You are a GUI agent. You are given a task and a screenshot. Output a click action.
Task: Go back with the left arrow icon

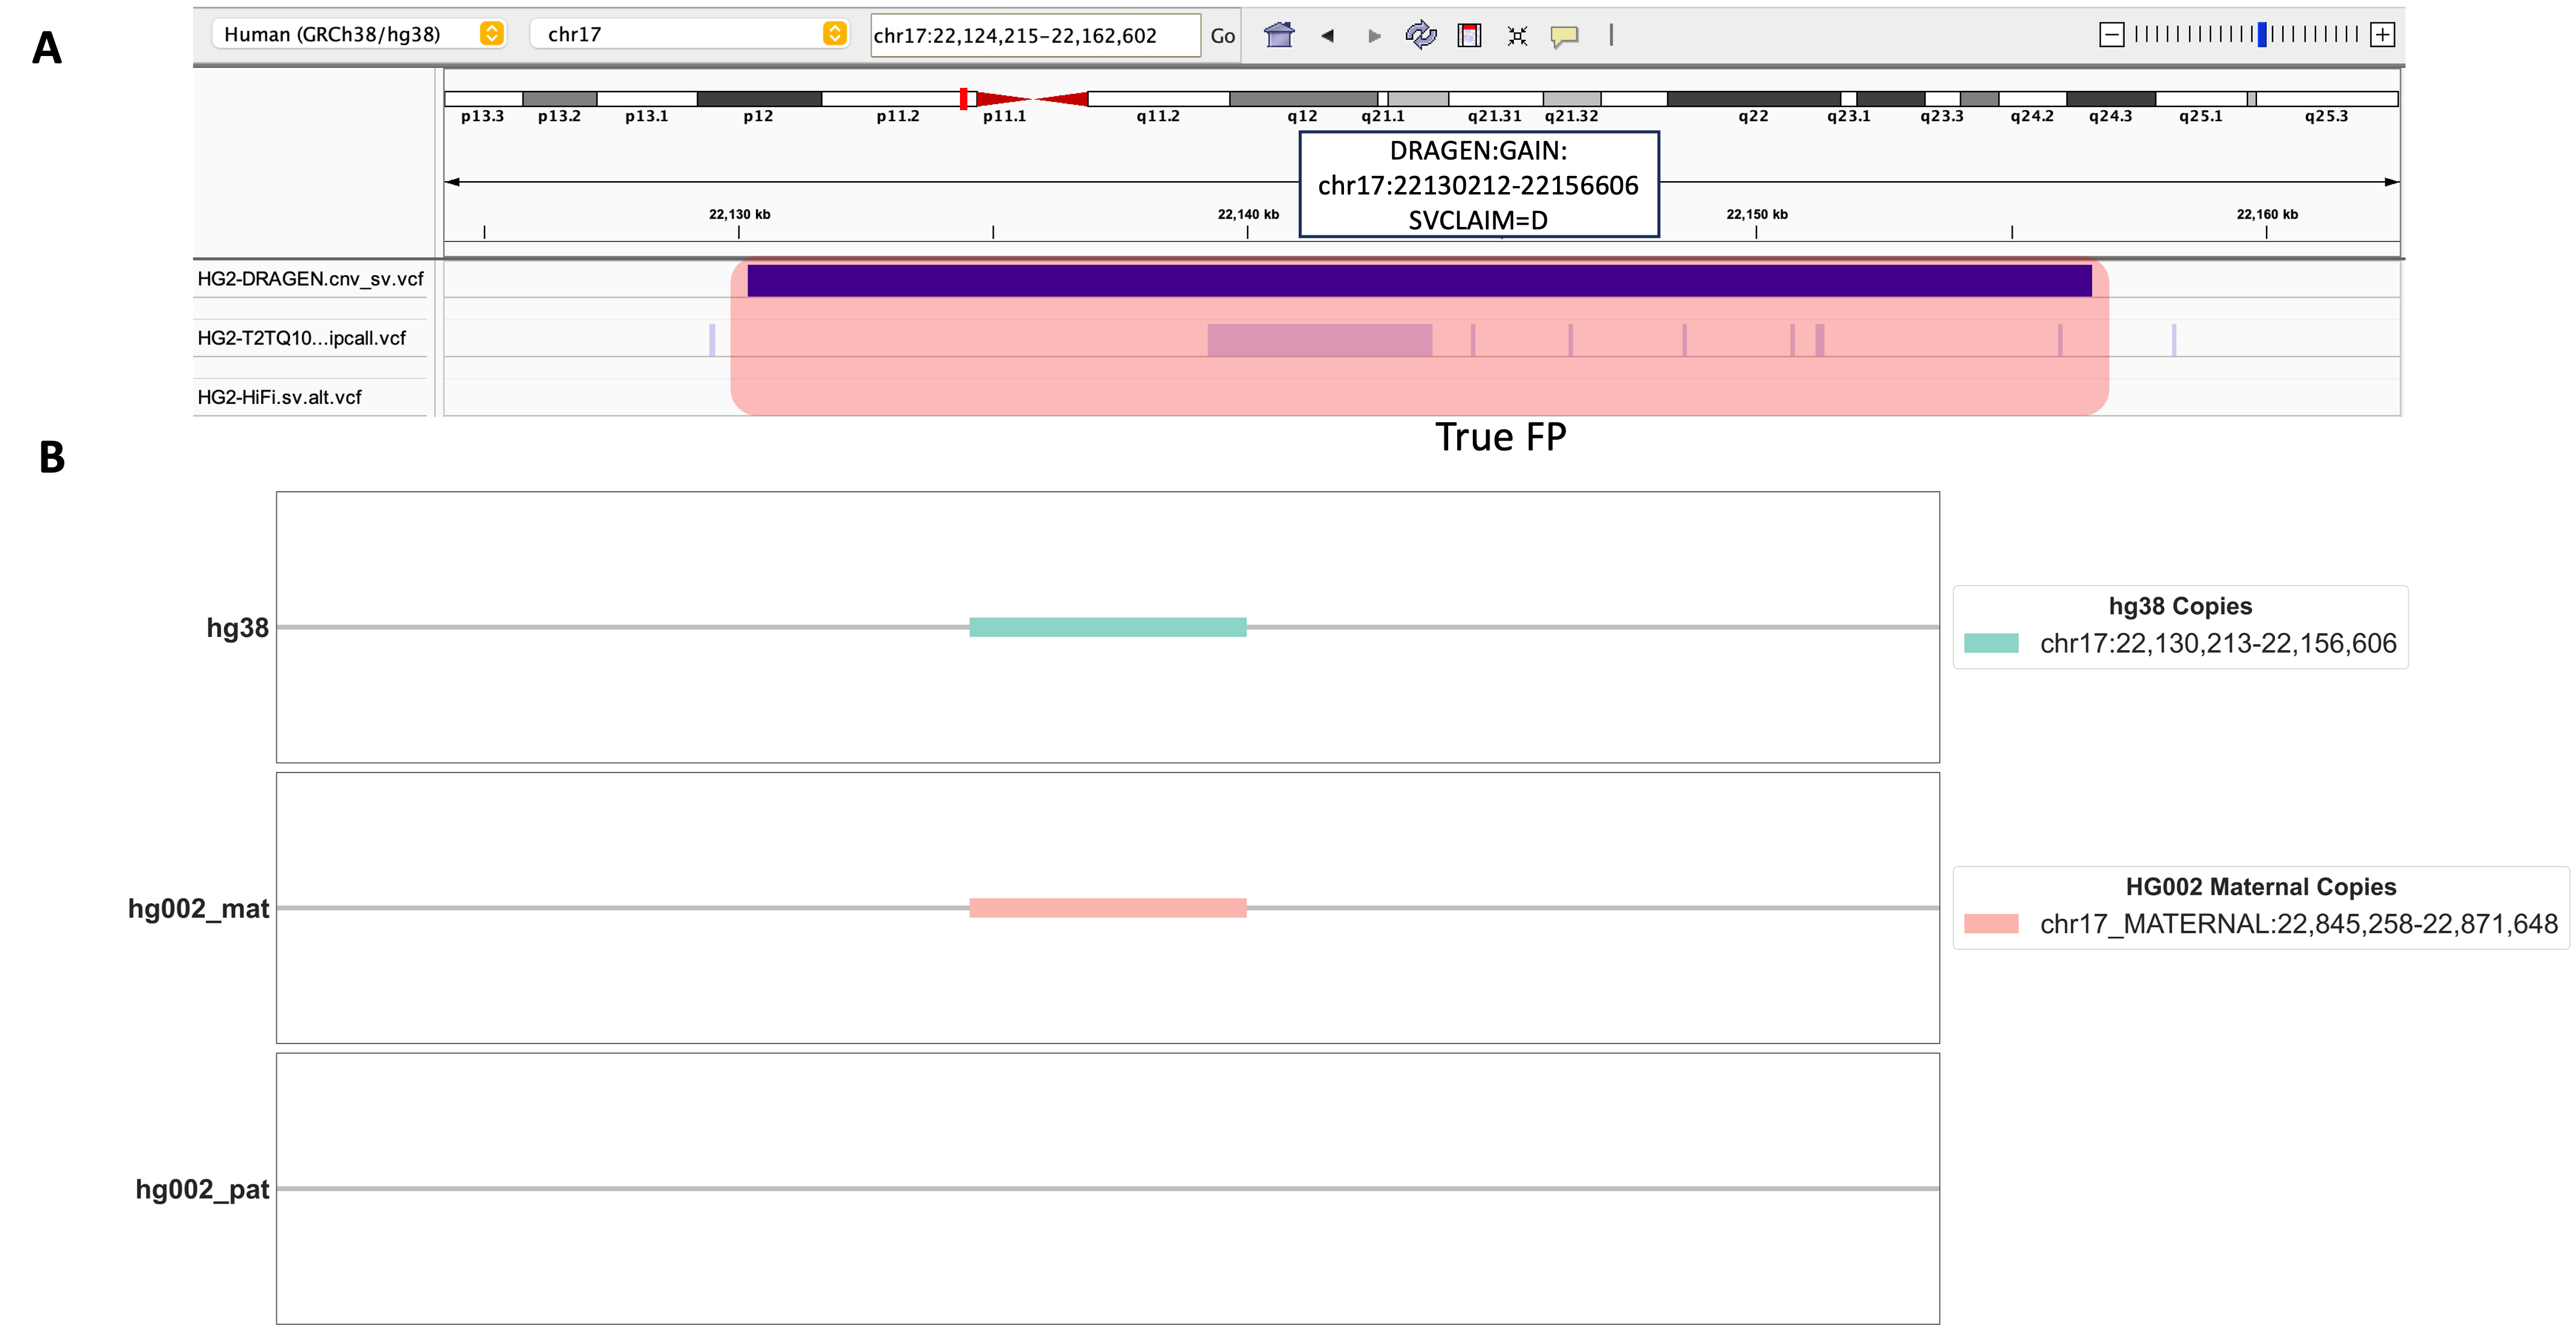coord(1327,36)
